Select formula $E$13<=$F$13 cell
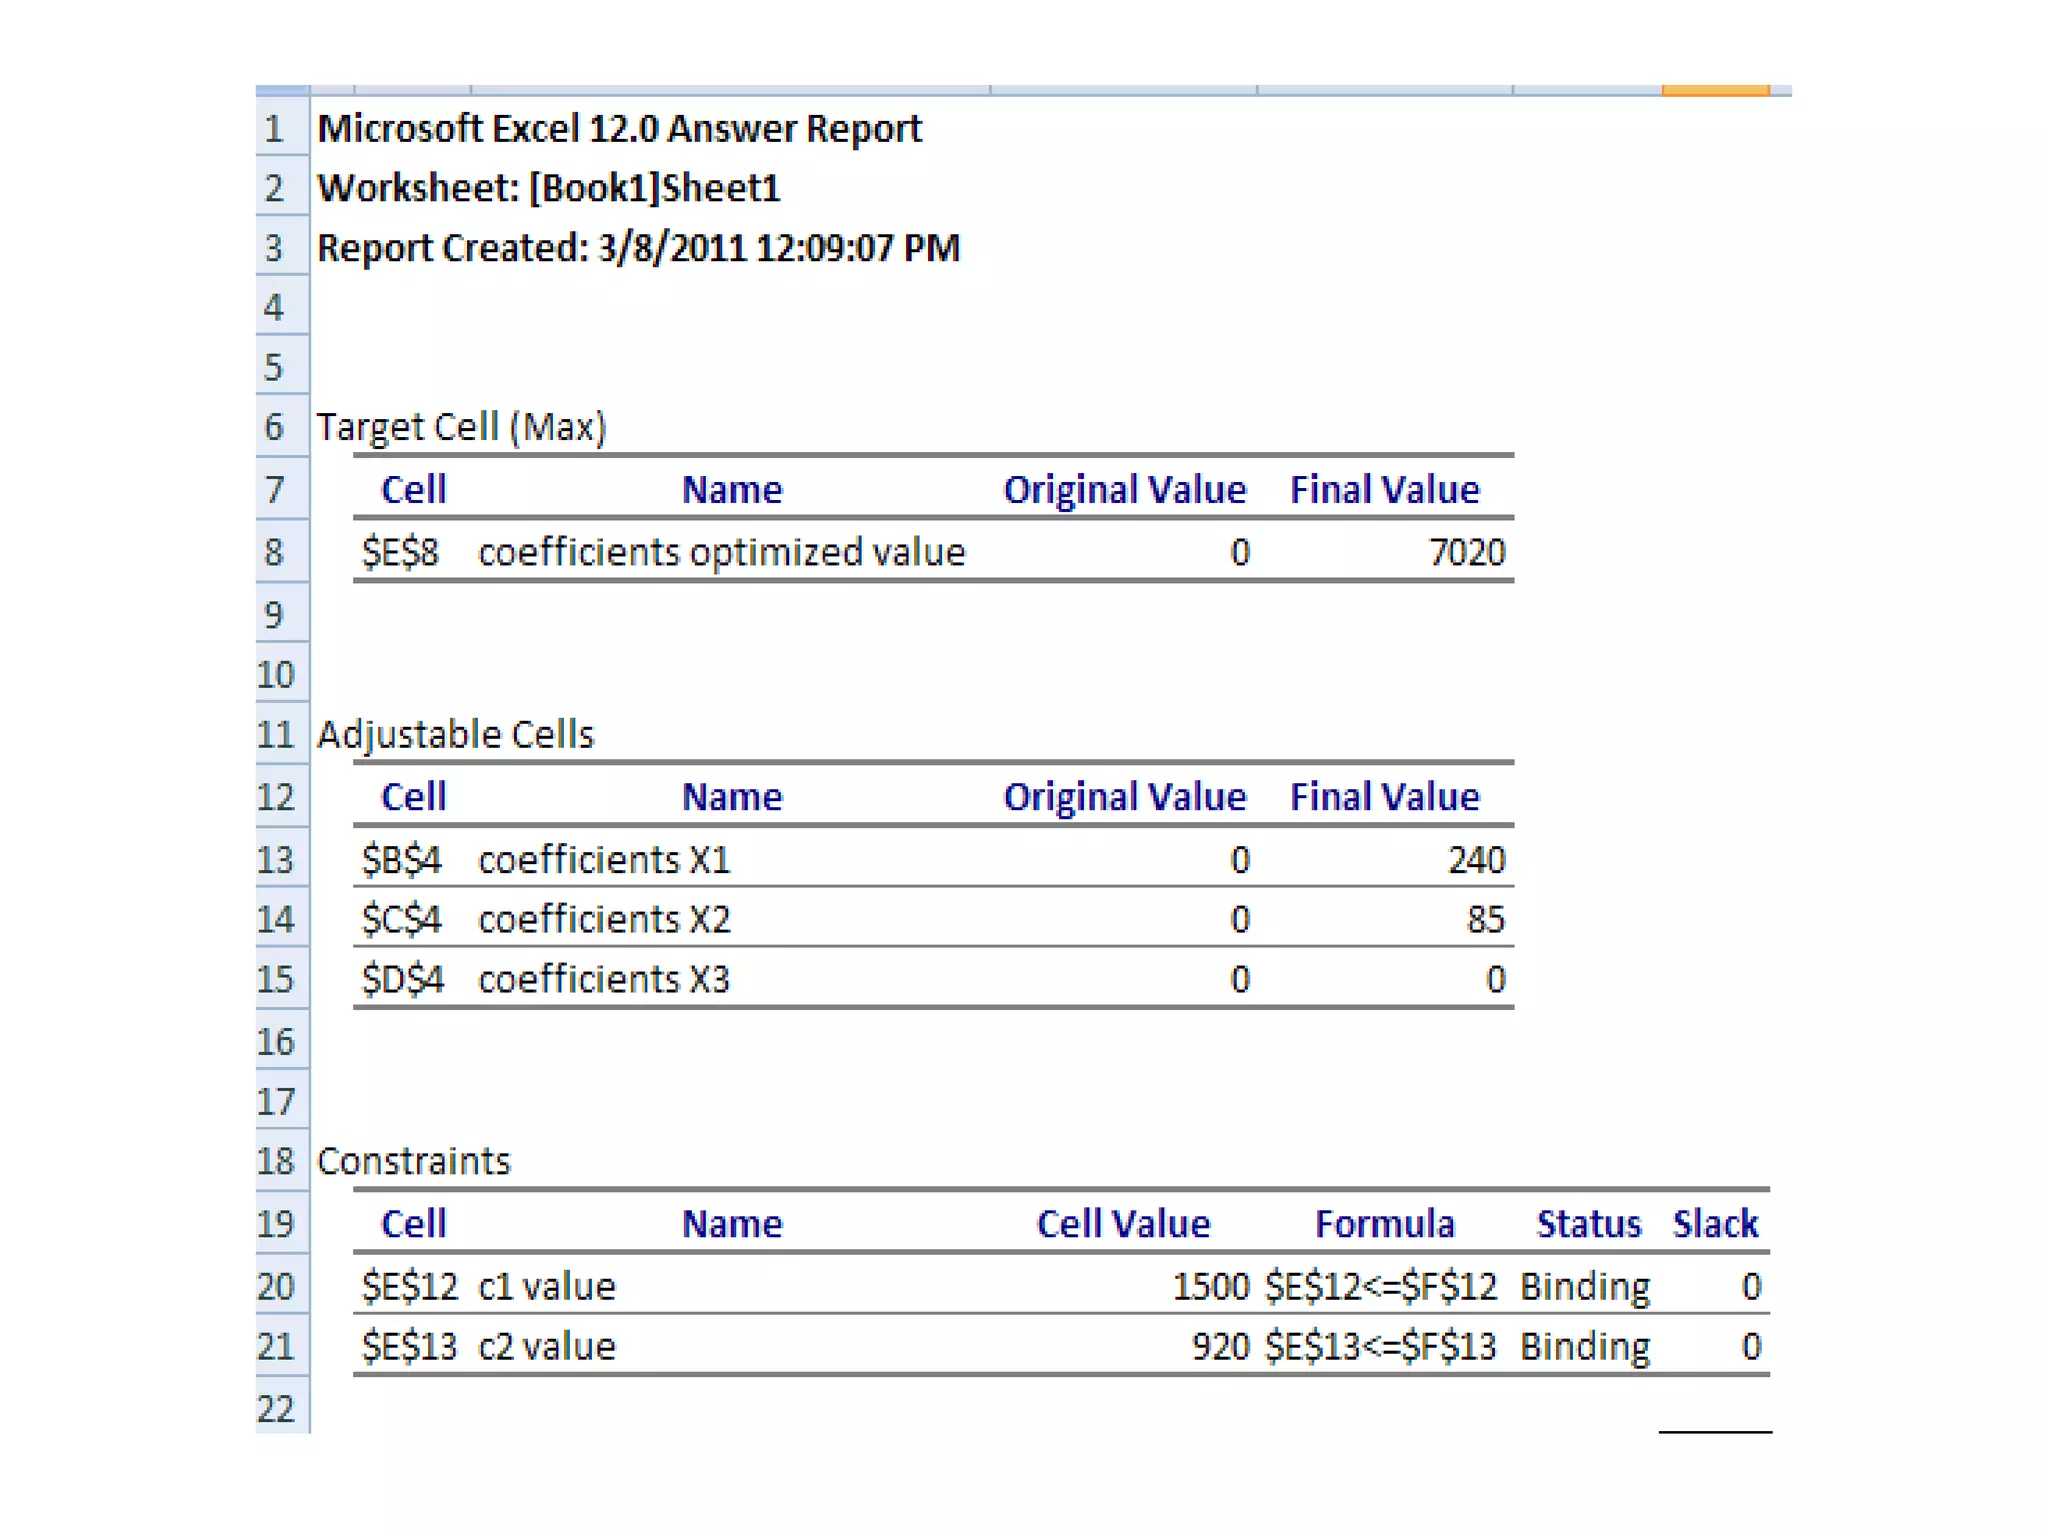 click(1381, 1346)
